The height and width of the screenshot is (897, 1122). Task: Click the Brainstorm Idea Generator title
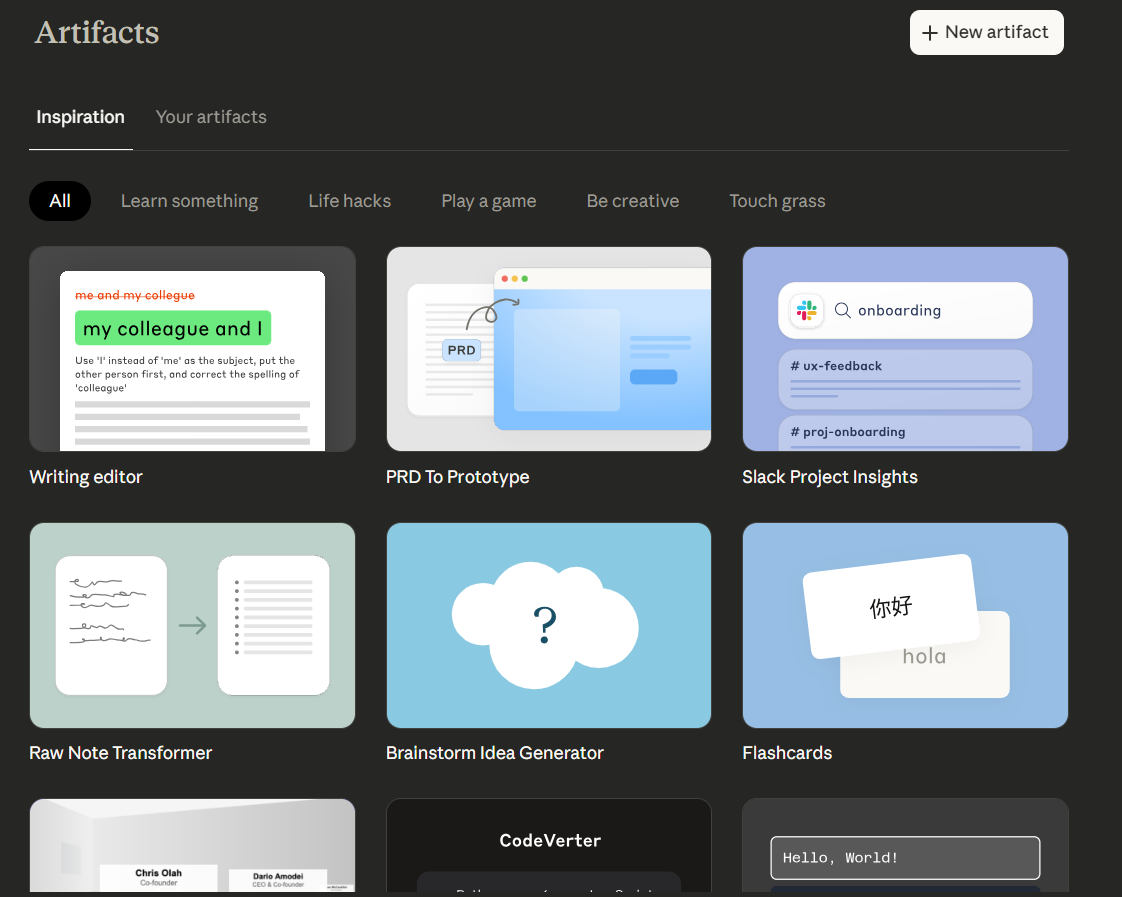[495, 753]
